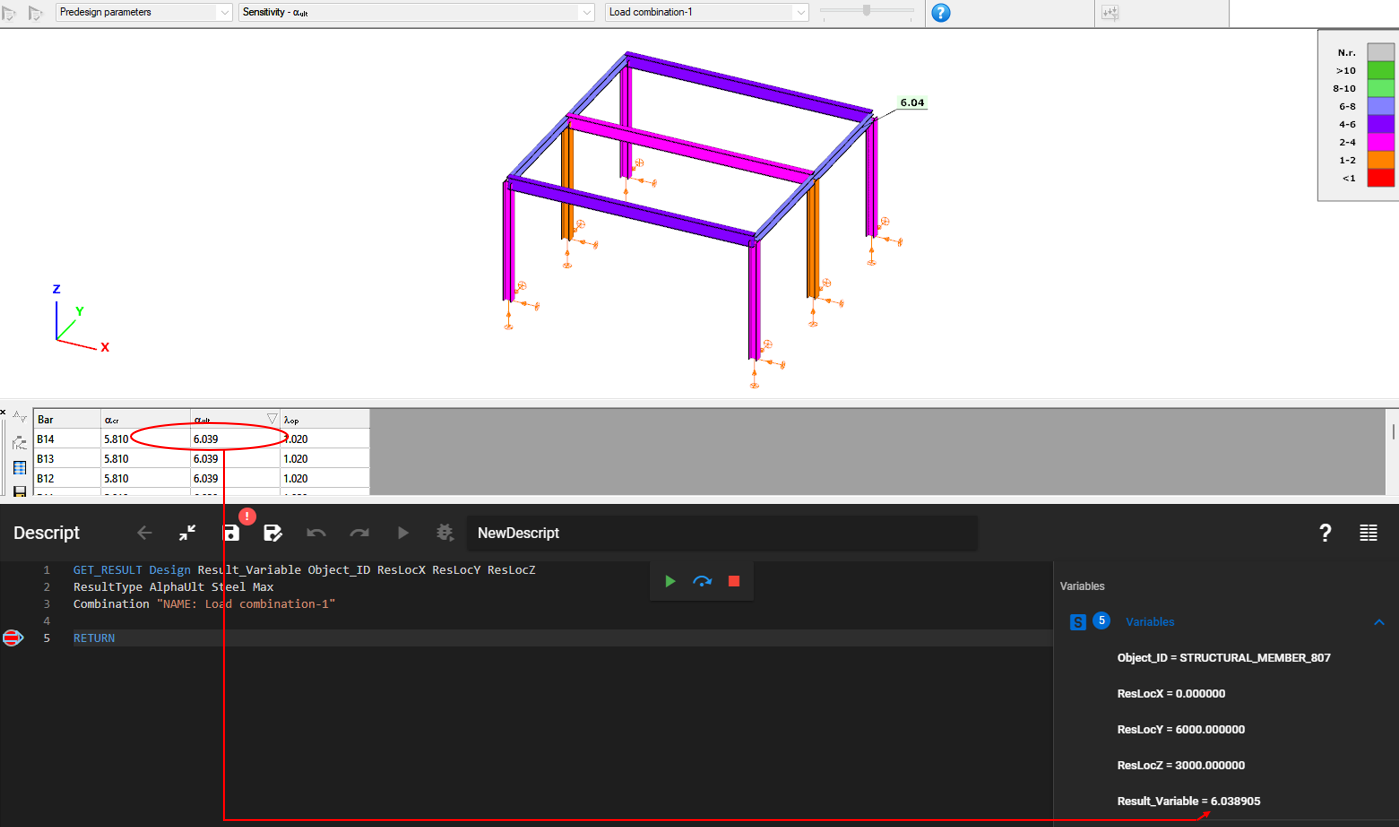The height and width of the screenshot is (827, 1399).
Task: Select the B12 row cell
Action: [x=67, y=478]
